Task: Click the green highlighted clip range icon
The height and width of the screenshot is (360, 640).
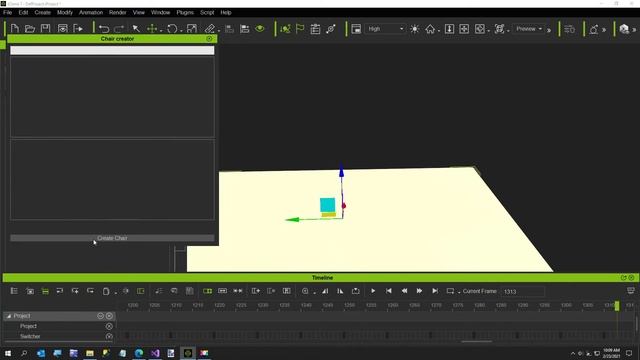Action: click(x=207, y=291)
